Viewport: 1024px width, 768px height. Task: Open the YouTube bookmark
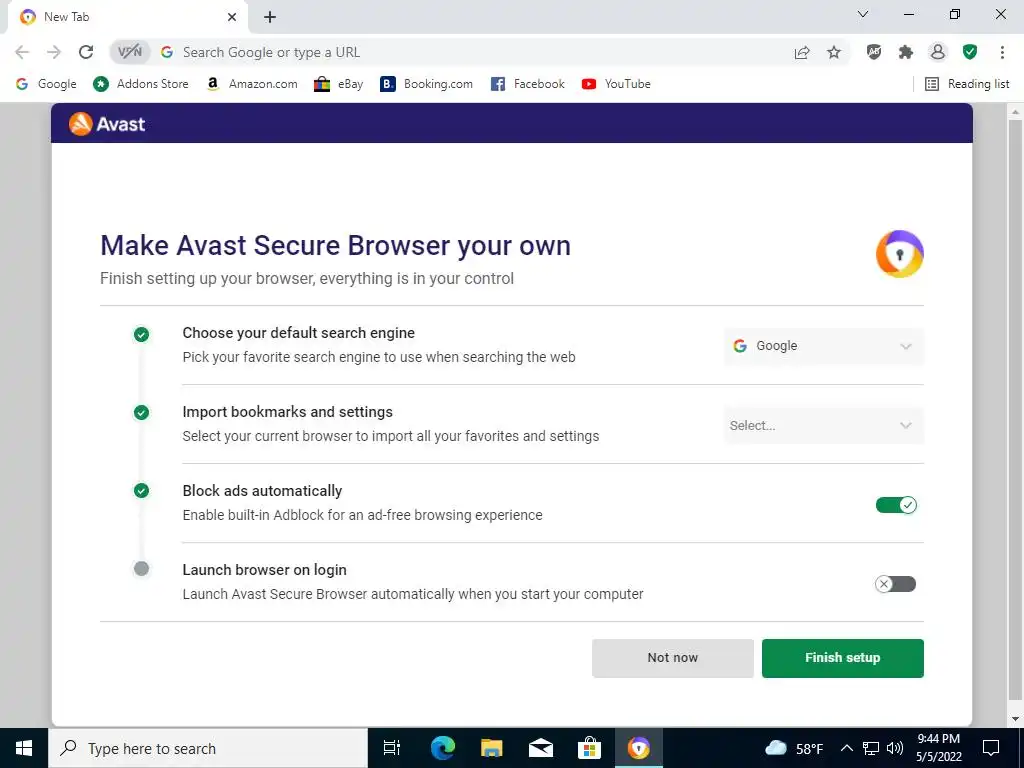616,84
